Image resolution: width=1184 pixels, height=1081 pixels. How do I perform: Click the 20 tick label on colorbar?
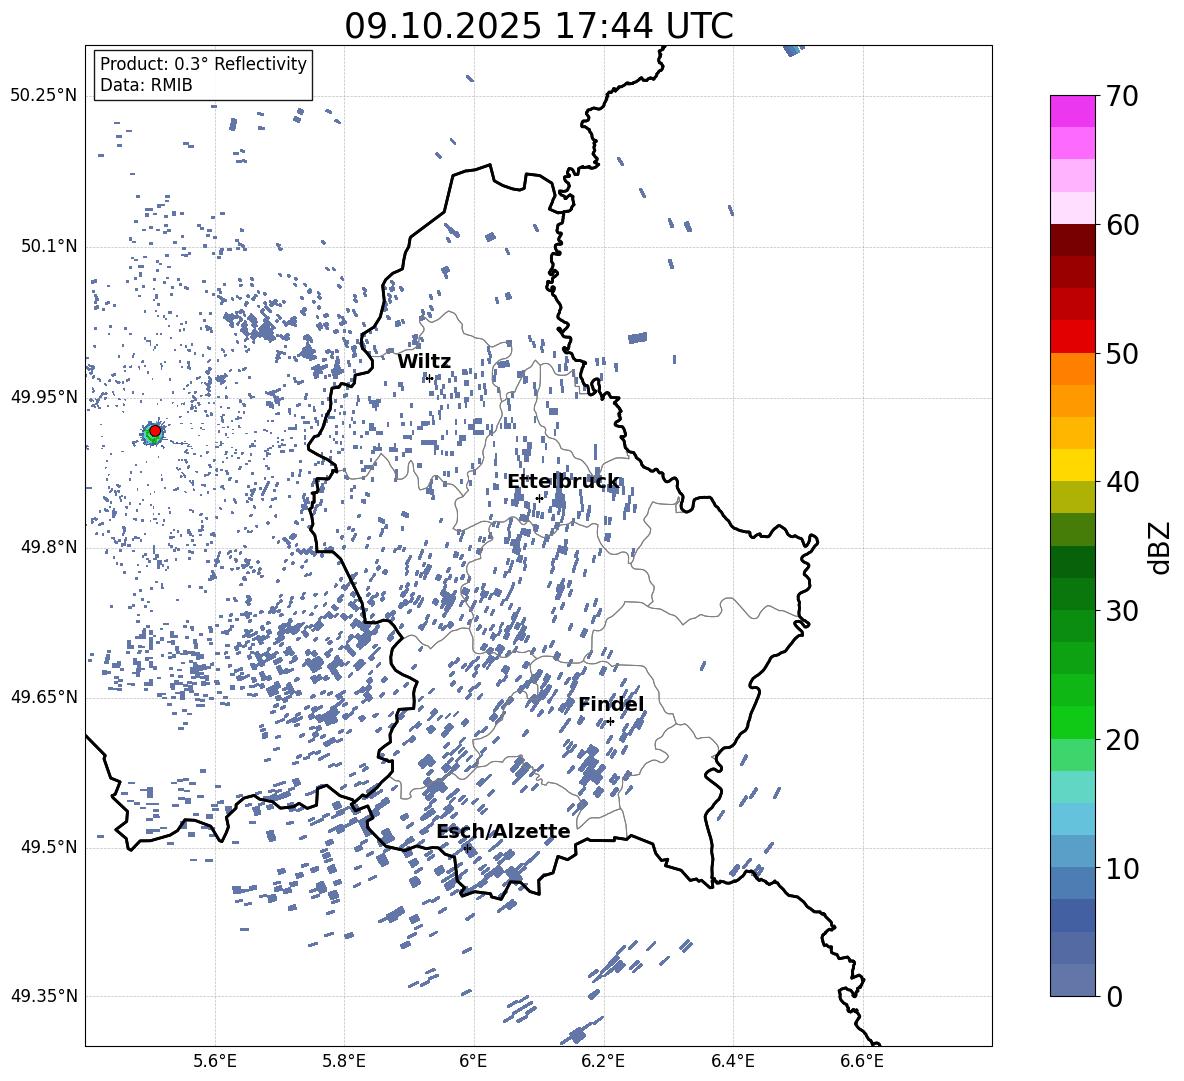1122,740
